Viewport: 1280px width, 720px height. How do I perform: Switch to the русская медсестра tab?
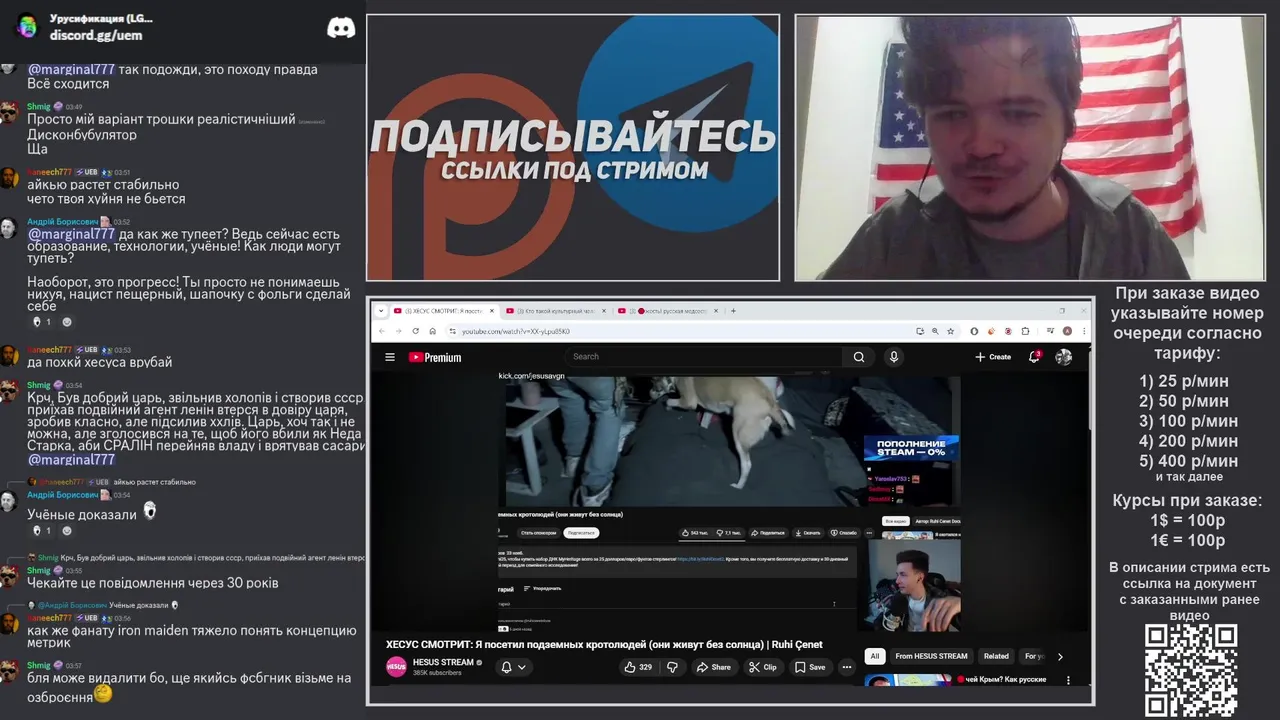point(668,311)
